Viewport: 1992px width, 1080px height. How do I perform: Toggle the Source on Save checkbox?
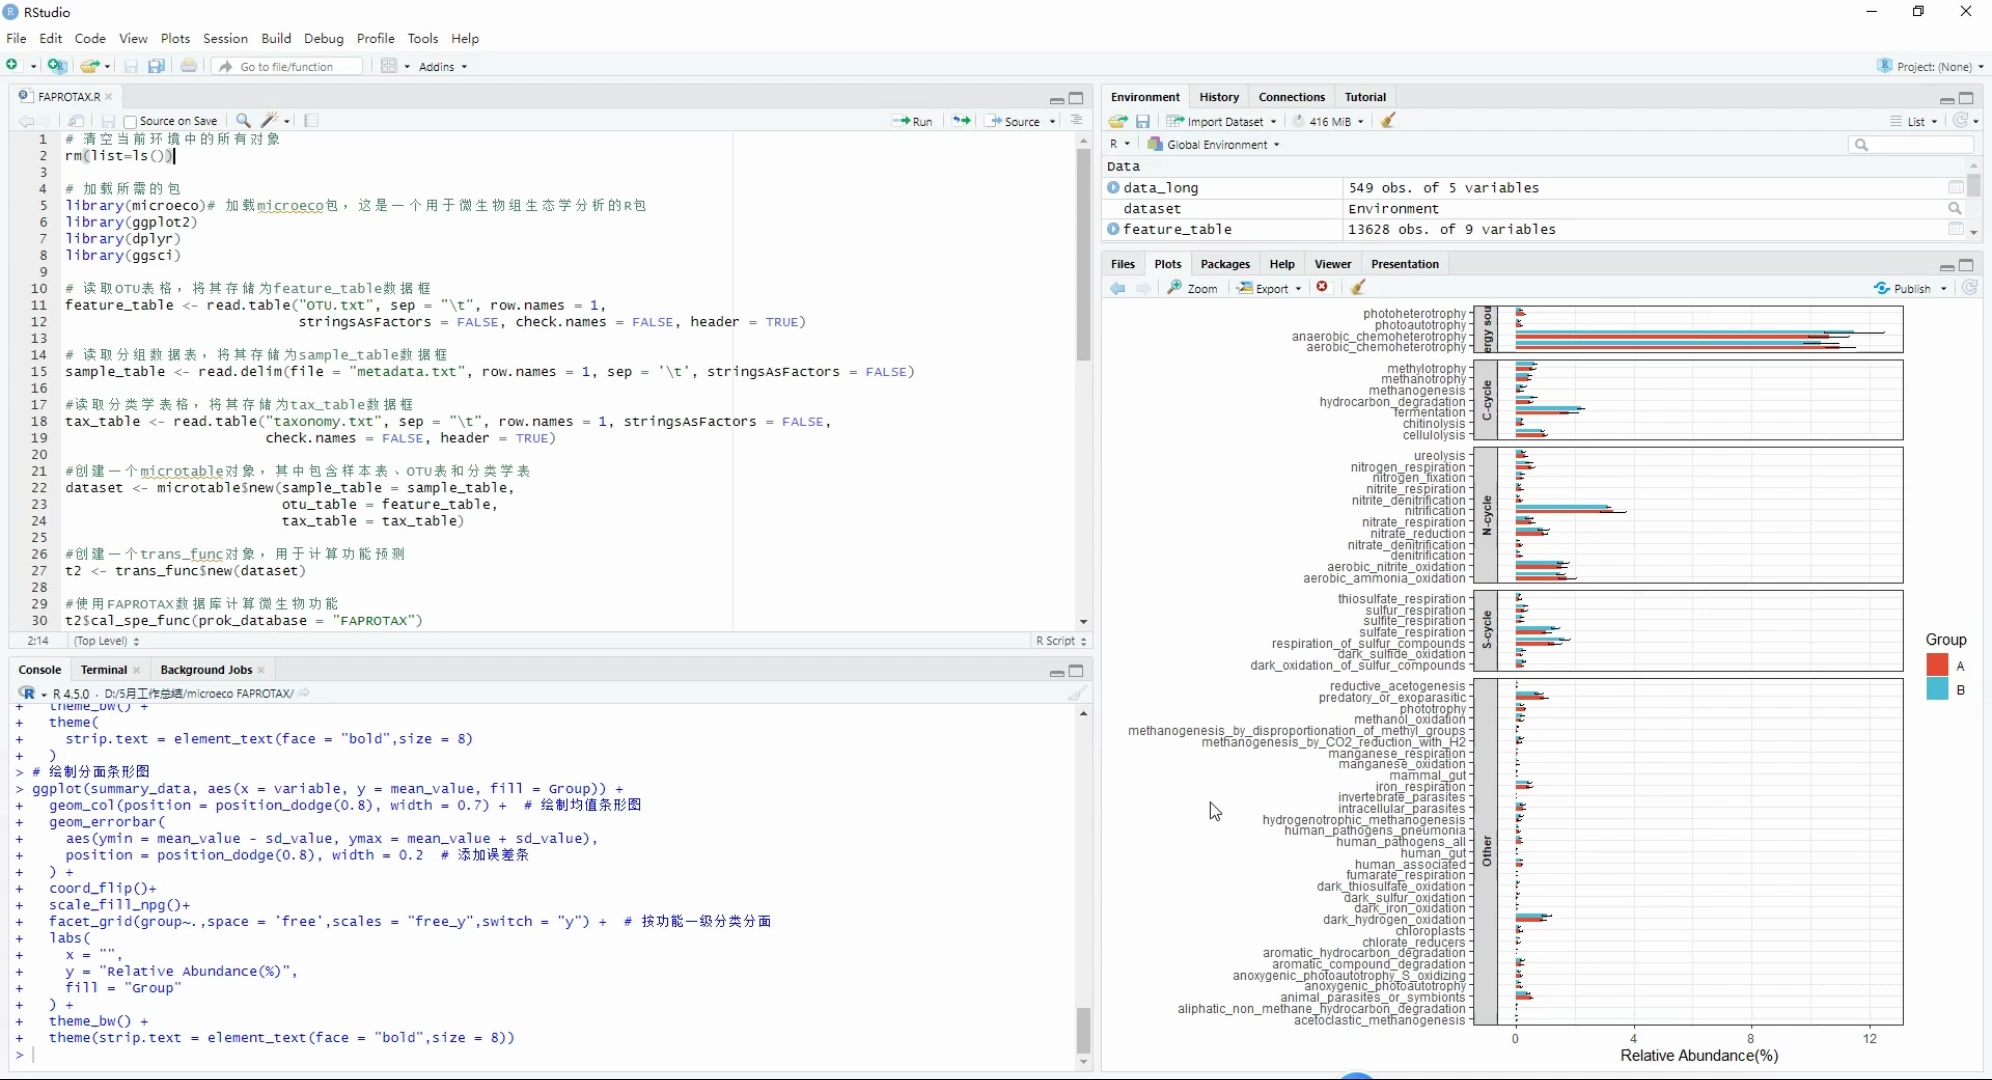[131, 121]
